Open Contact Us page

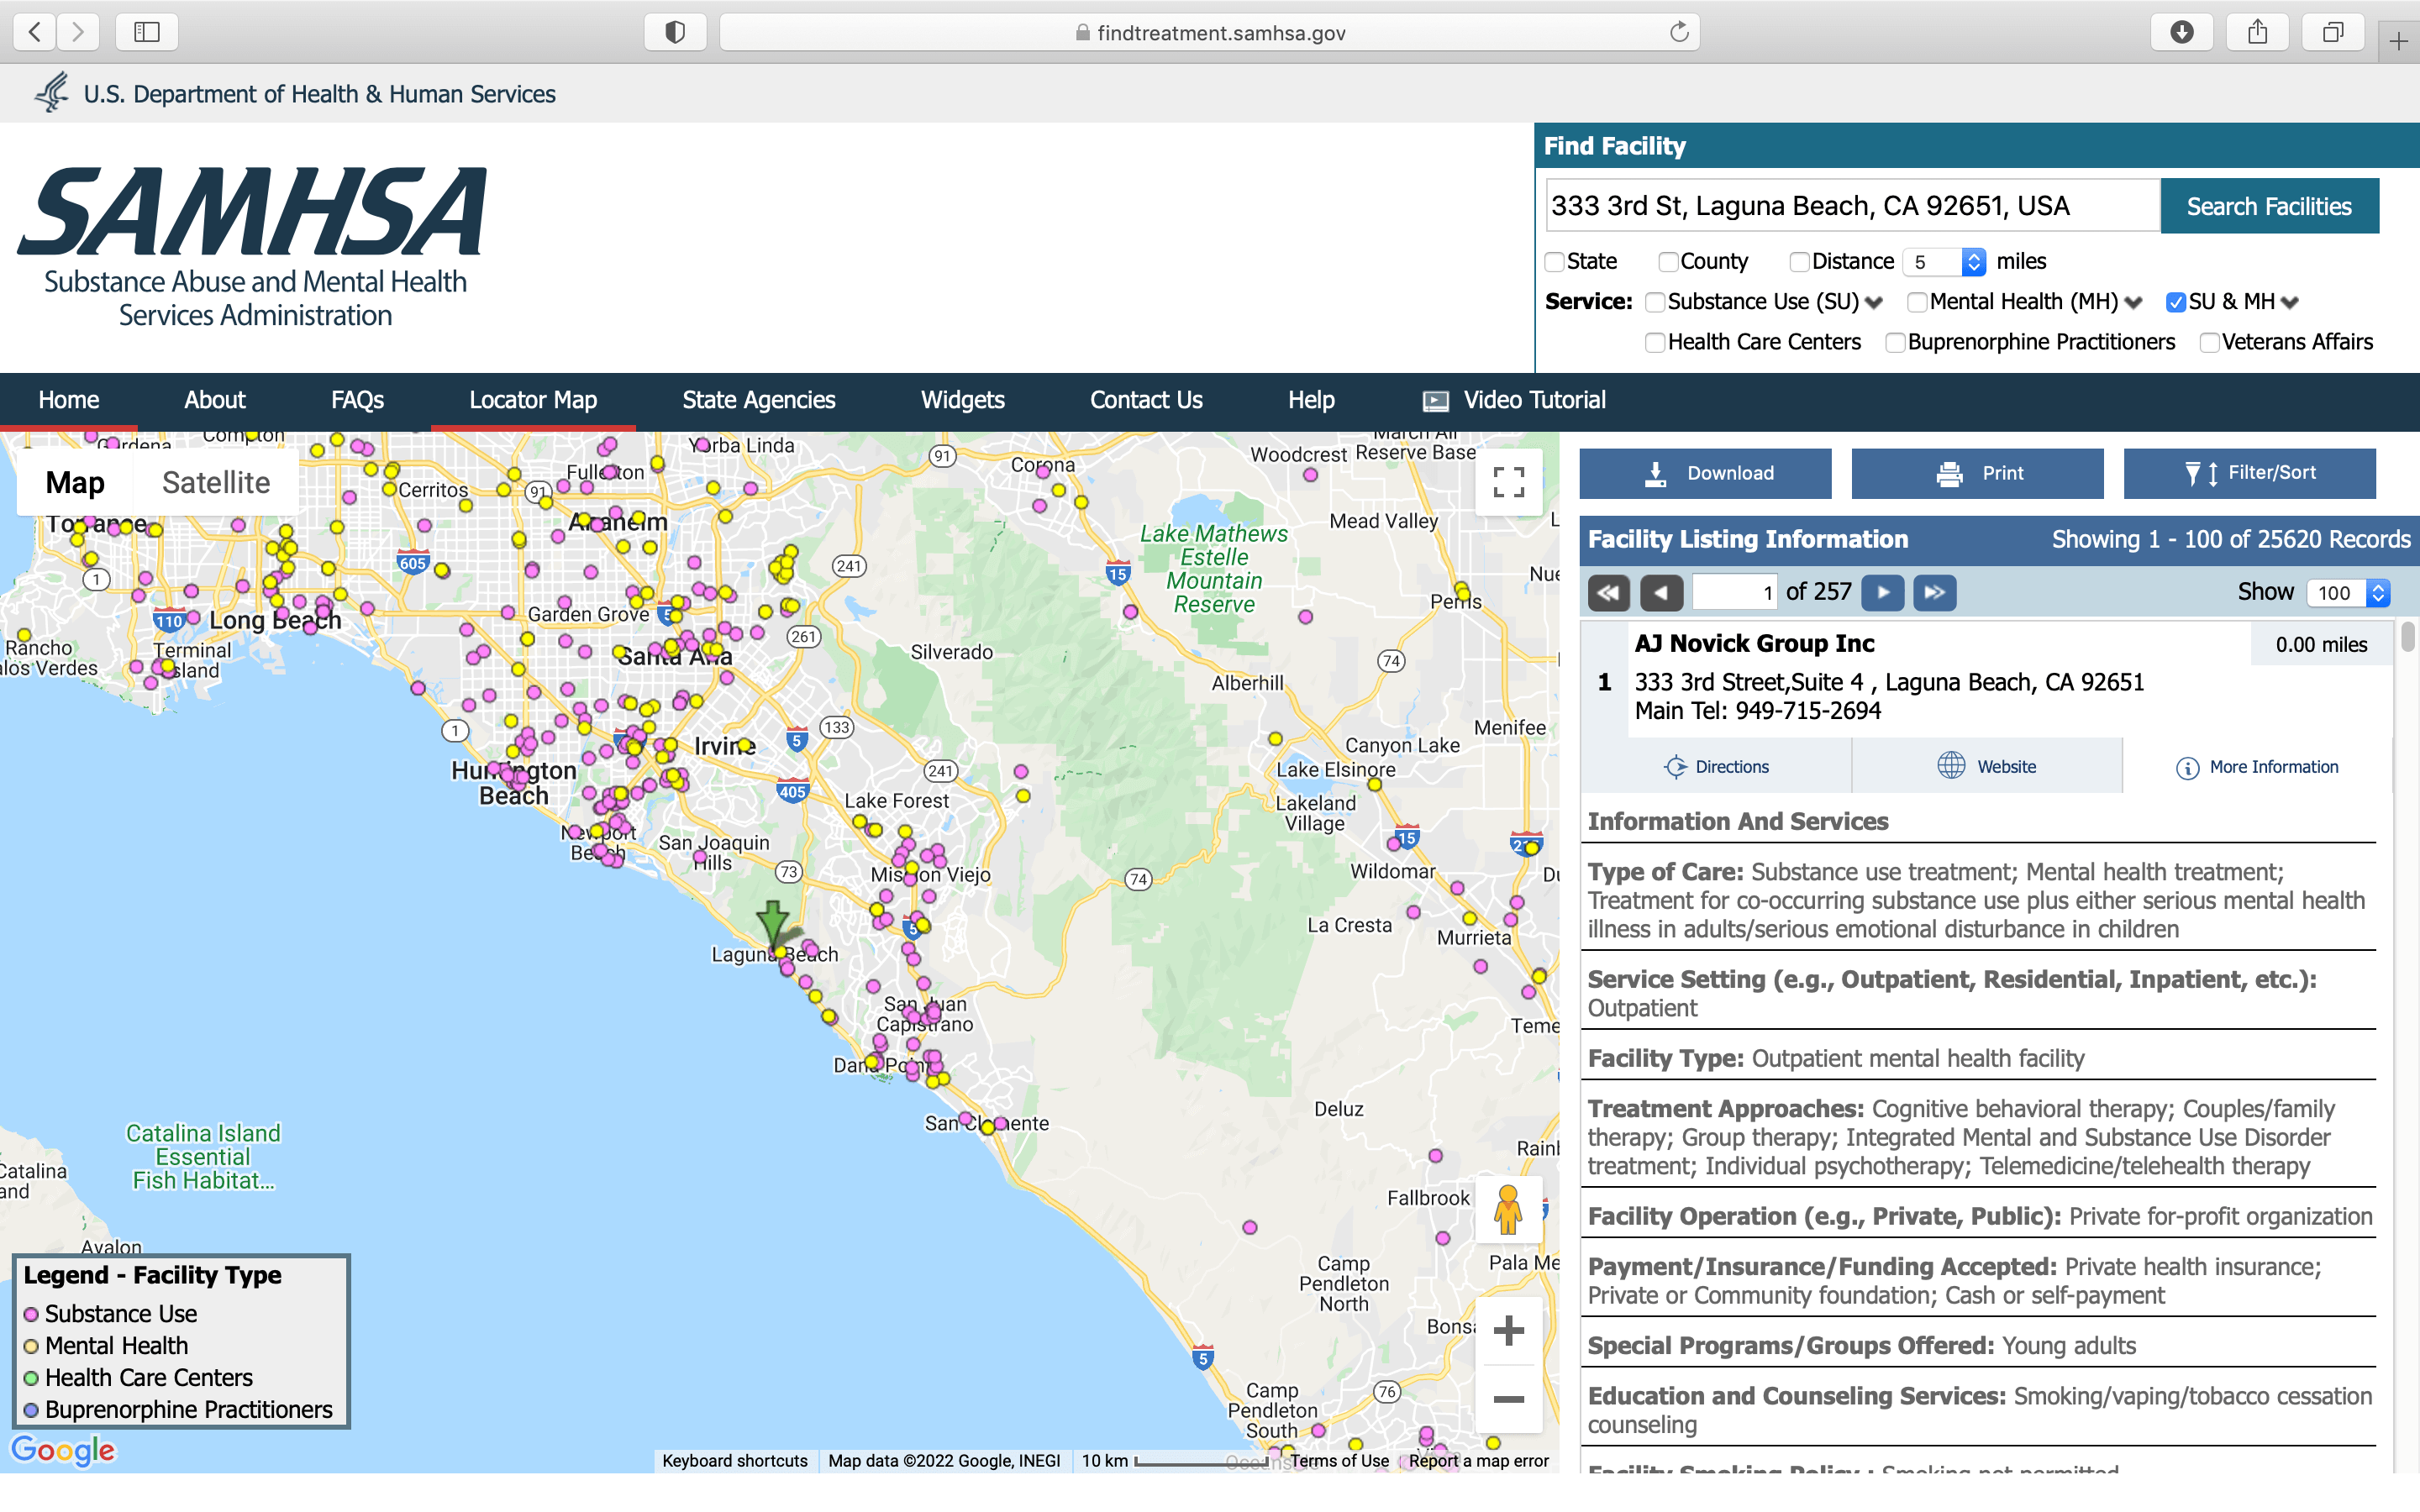[1146, 400]
